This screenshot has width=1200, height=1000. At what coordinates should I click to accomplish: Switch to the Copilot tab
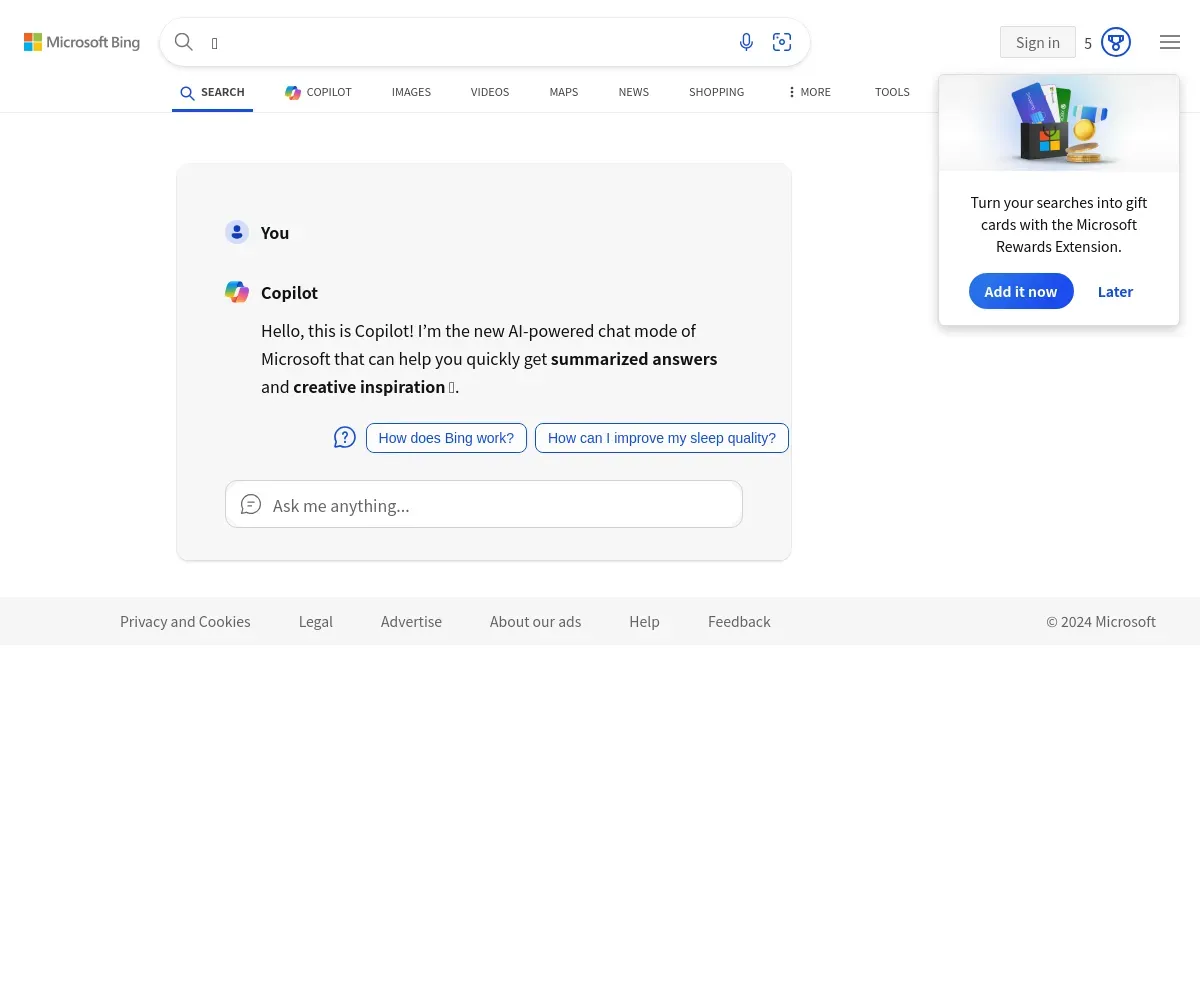(x=318, y=92)
